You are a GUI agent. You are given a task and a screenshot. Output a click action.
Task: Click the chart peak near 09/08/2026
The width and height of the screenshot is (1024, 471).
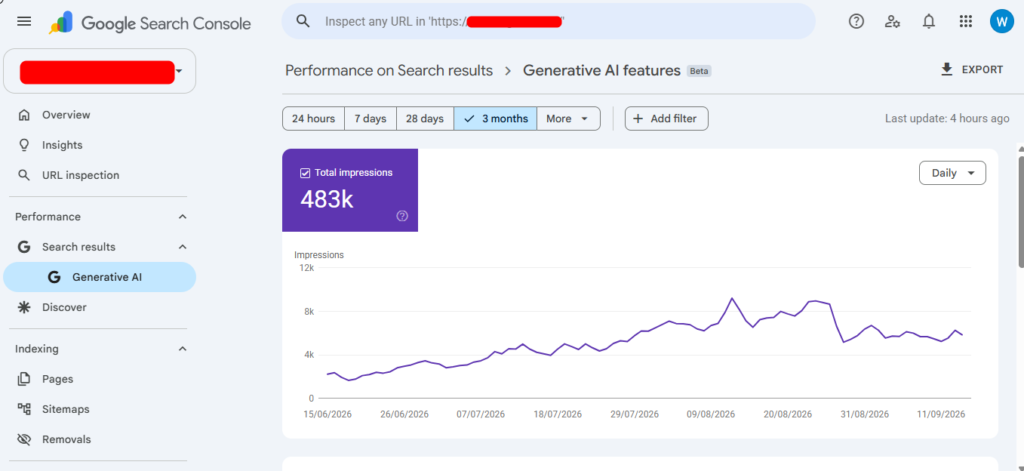pos(732,298)
